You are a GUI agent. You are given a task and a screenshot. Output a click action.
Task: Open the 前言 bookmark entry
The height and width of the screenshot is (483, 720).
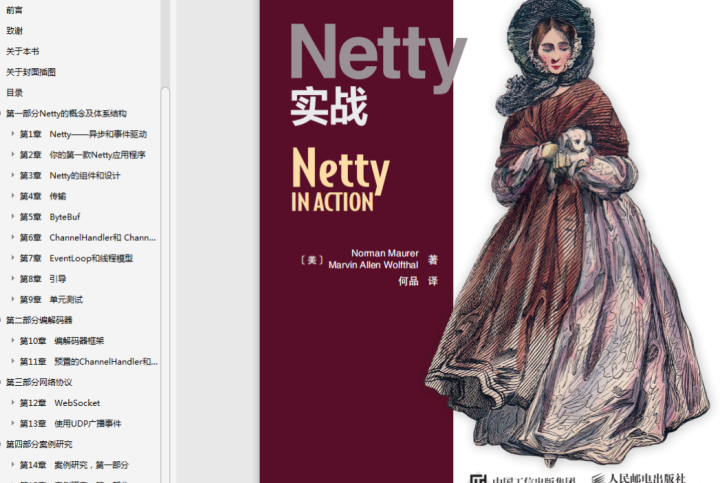pos(14,10)
